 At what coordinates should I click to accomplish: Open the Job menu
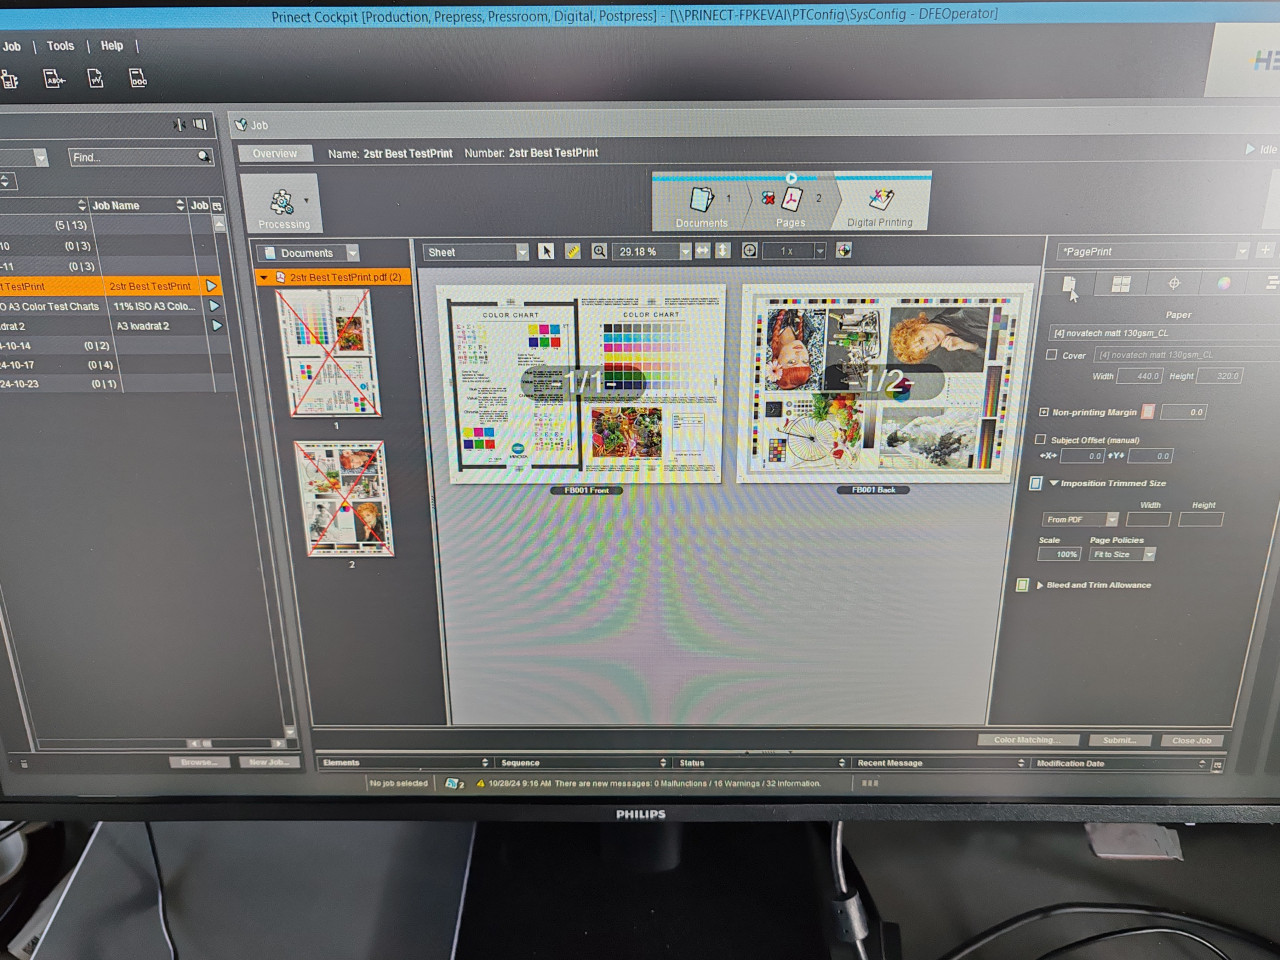point(11,46)
